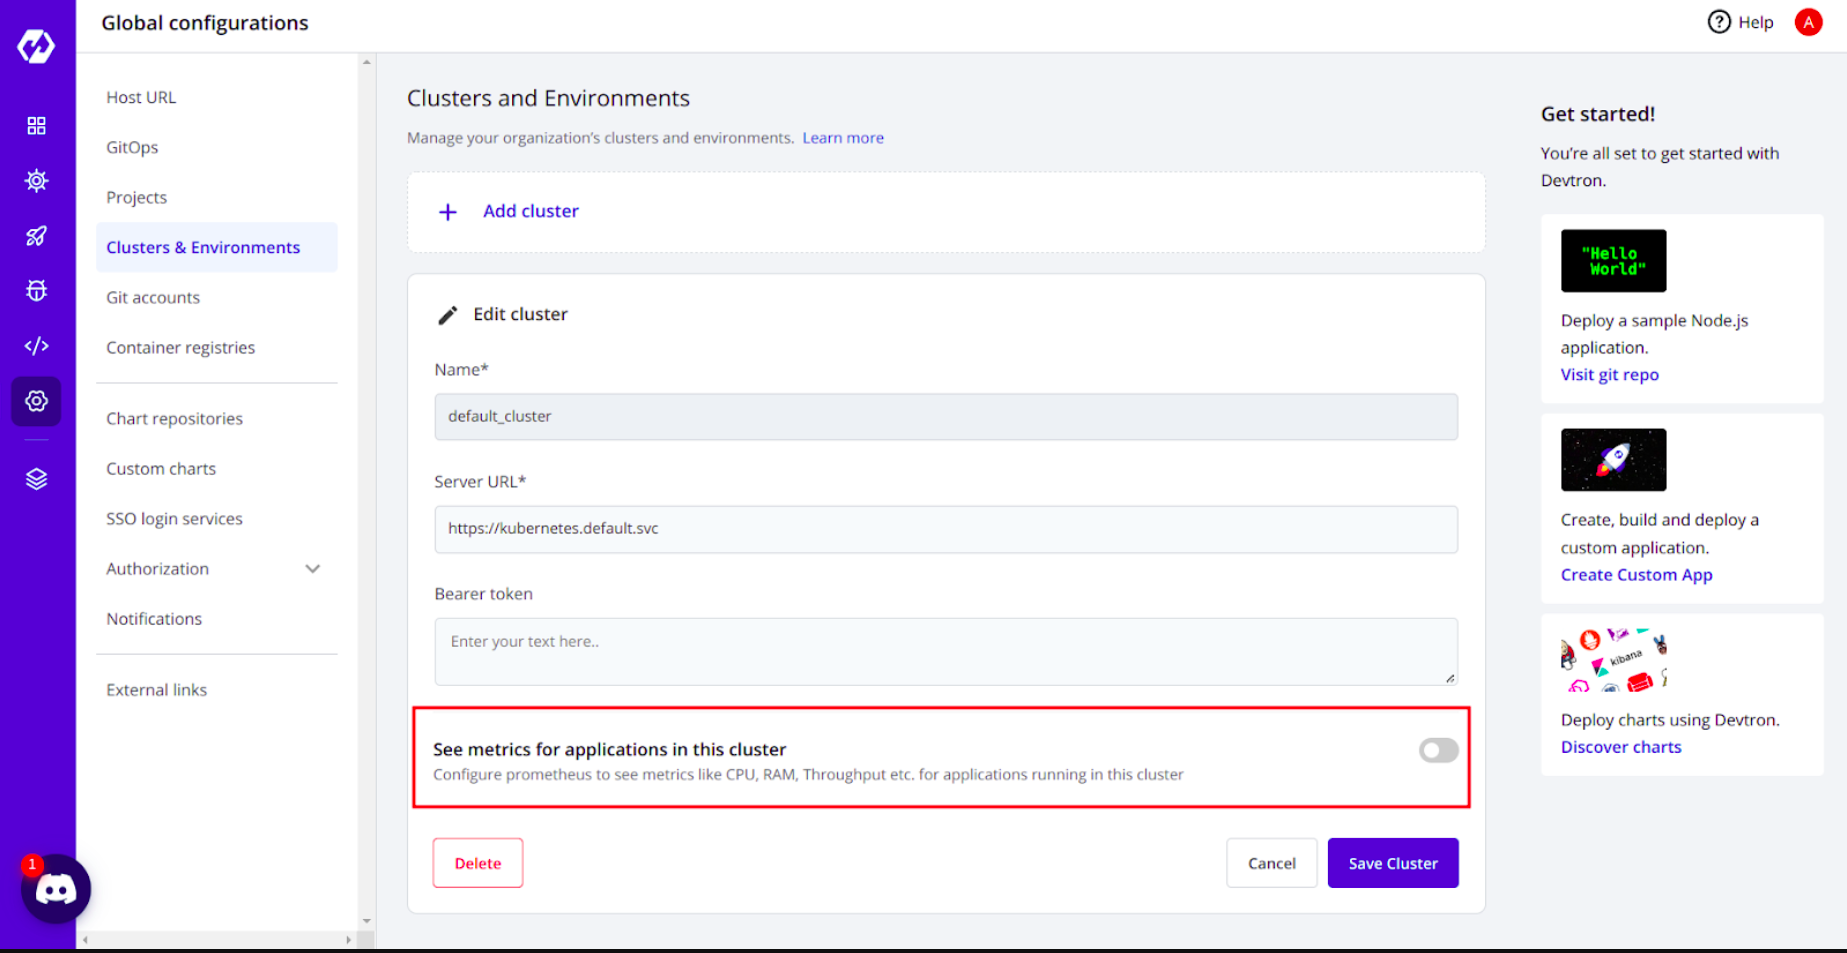Go to Chart repositories section

pyautogui.click(x=175, y=419)
